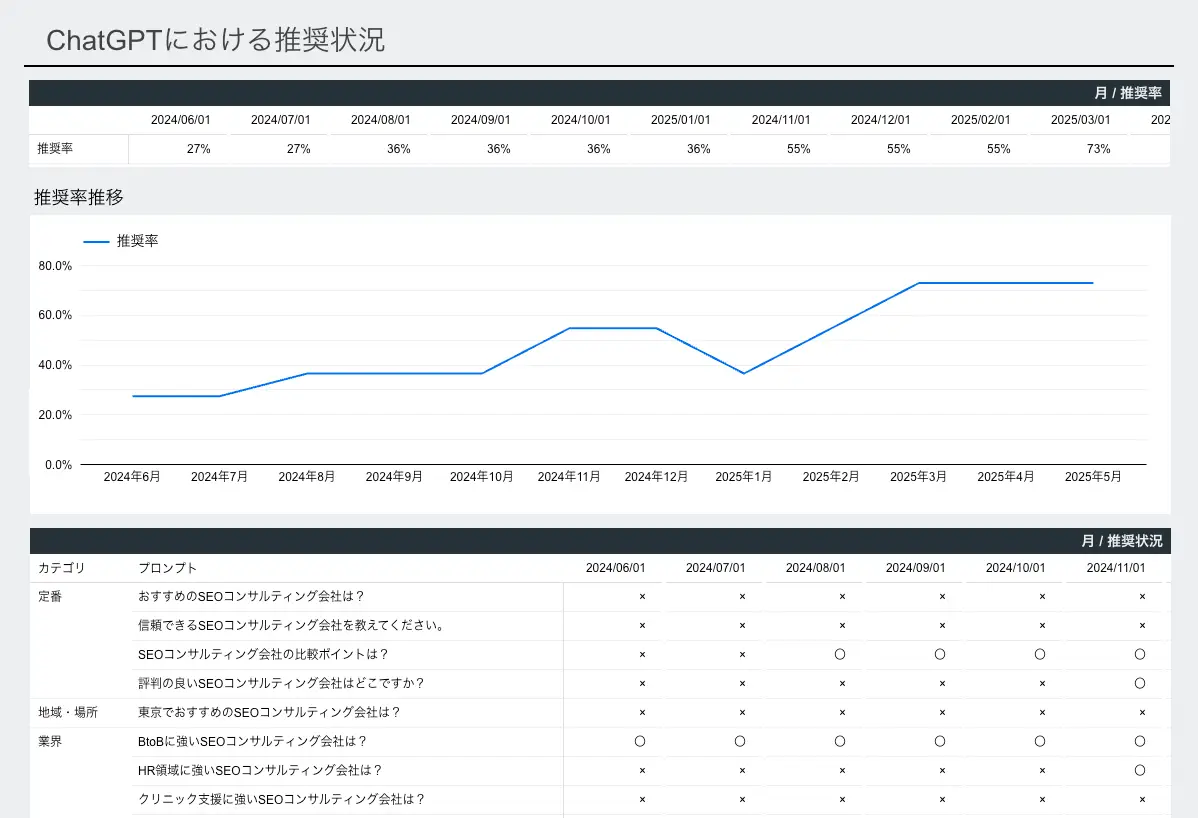Click the 2025/03/01 column header

pos(1081,120)
